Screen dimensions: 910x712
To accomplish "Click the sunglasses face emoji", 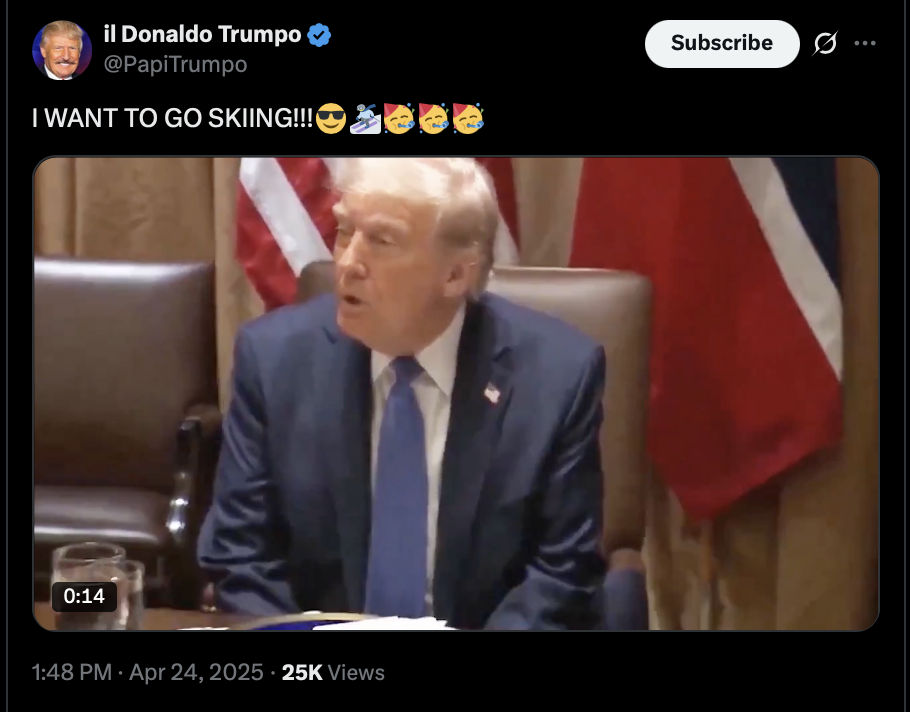I will pos(331,118).
